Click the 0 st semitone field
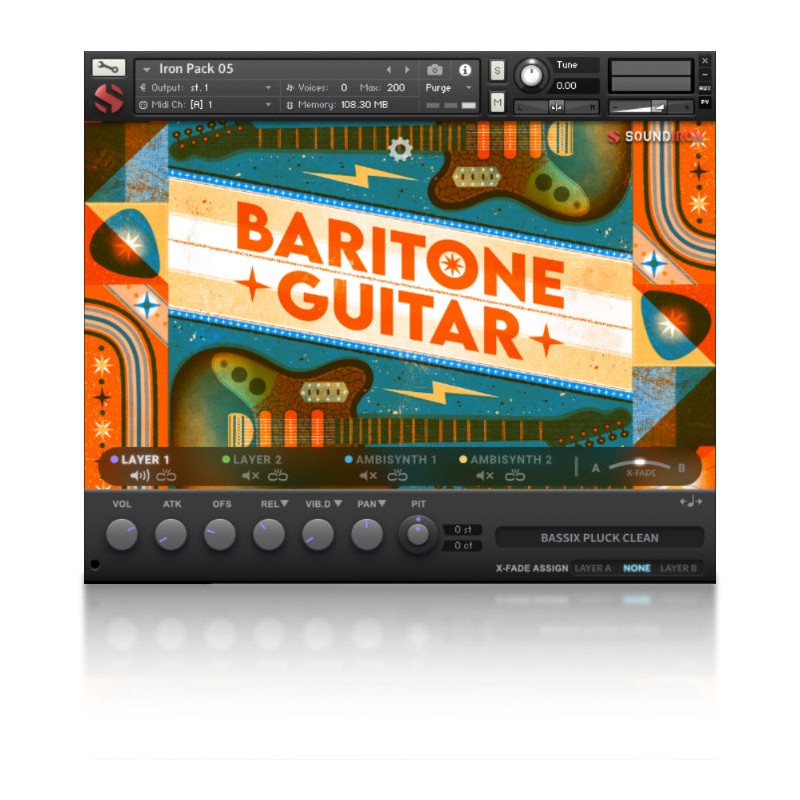Viewport: 800px width, 800px height. [x=461, y=529]
